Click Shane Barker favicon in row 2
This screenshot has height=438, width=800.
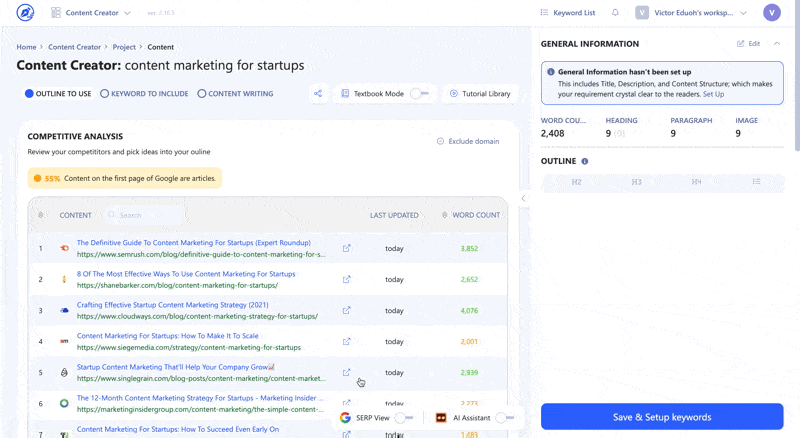64,279
